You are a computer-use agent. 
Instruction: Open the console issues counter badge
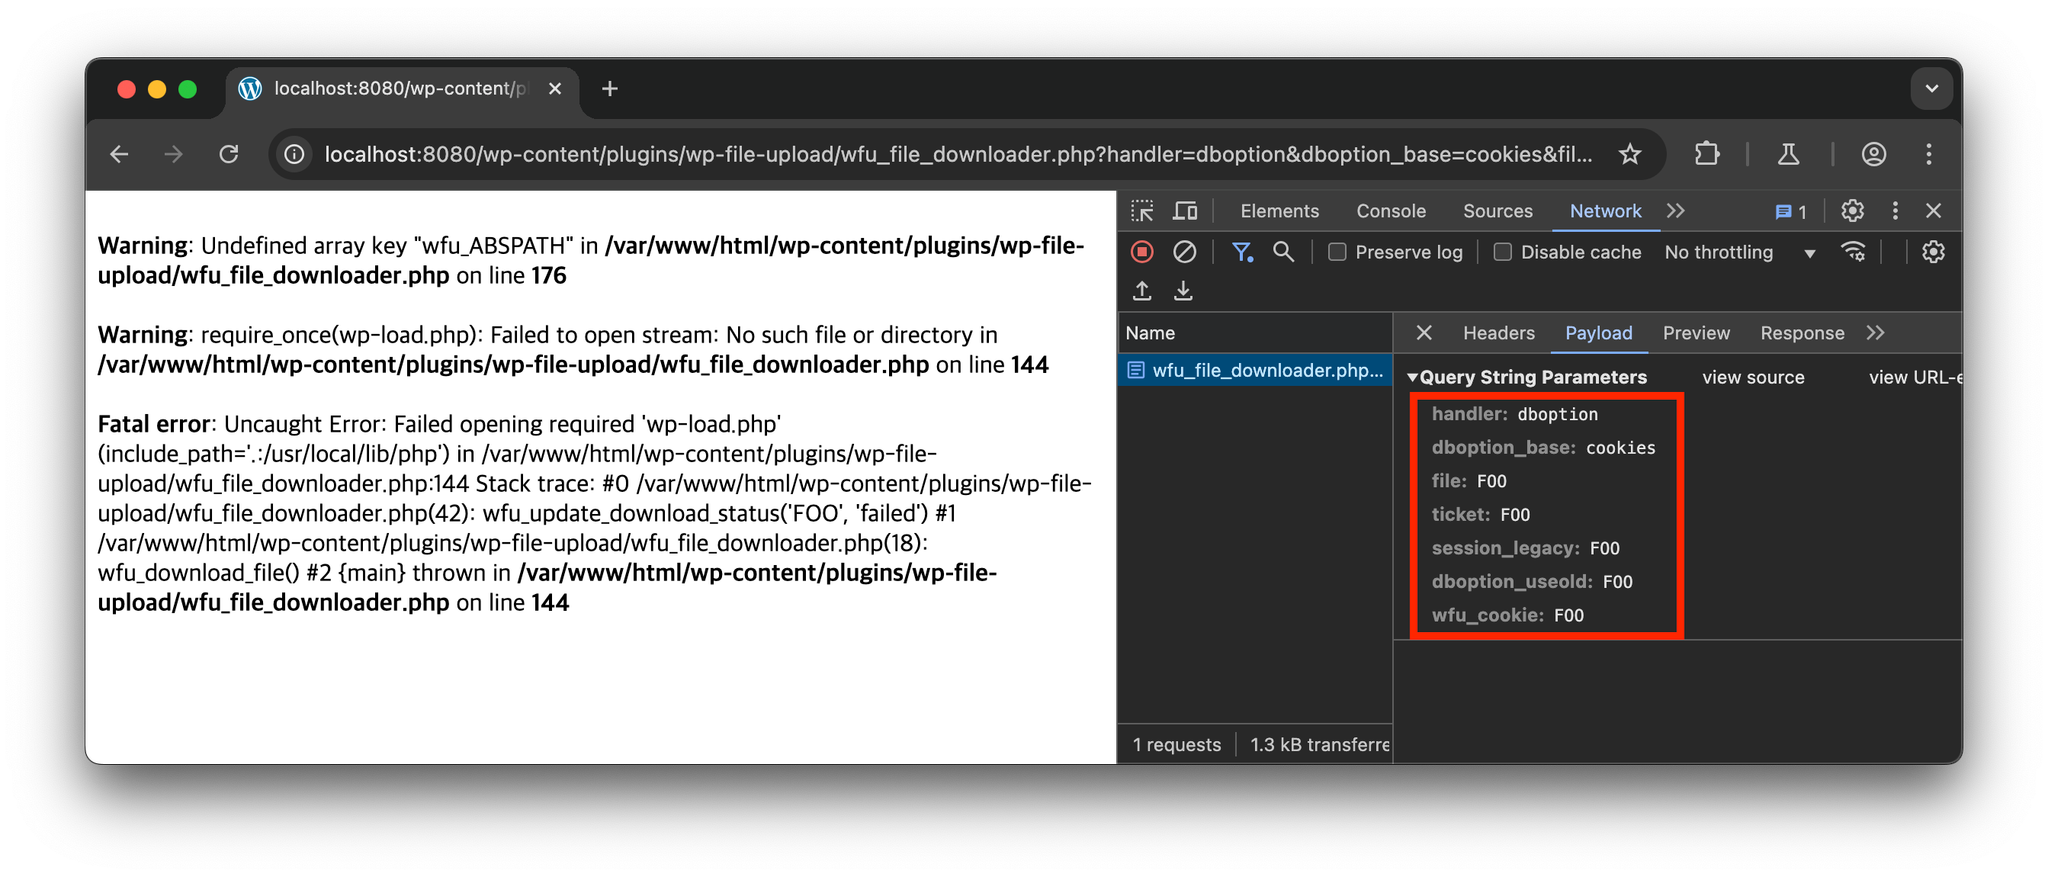(1791, 212)
